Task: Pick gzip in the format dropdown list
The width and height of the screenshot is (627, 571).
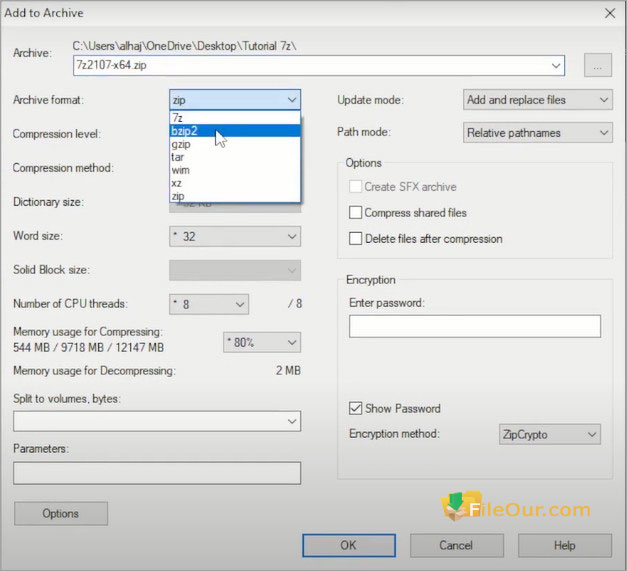Action: click(x=235, y=144)
